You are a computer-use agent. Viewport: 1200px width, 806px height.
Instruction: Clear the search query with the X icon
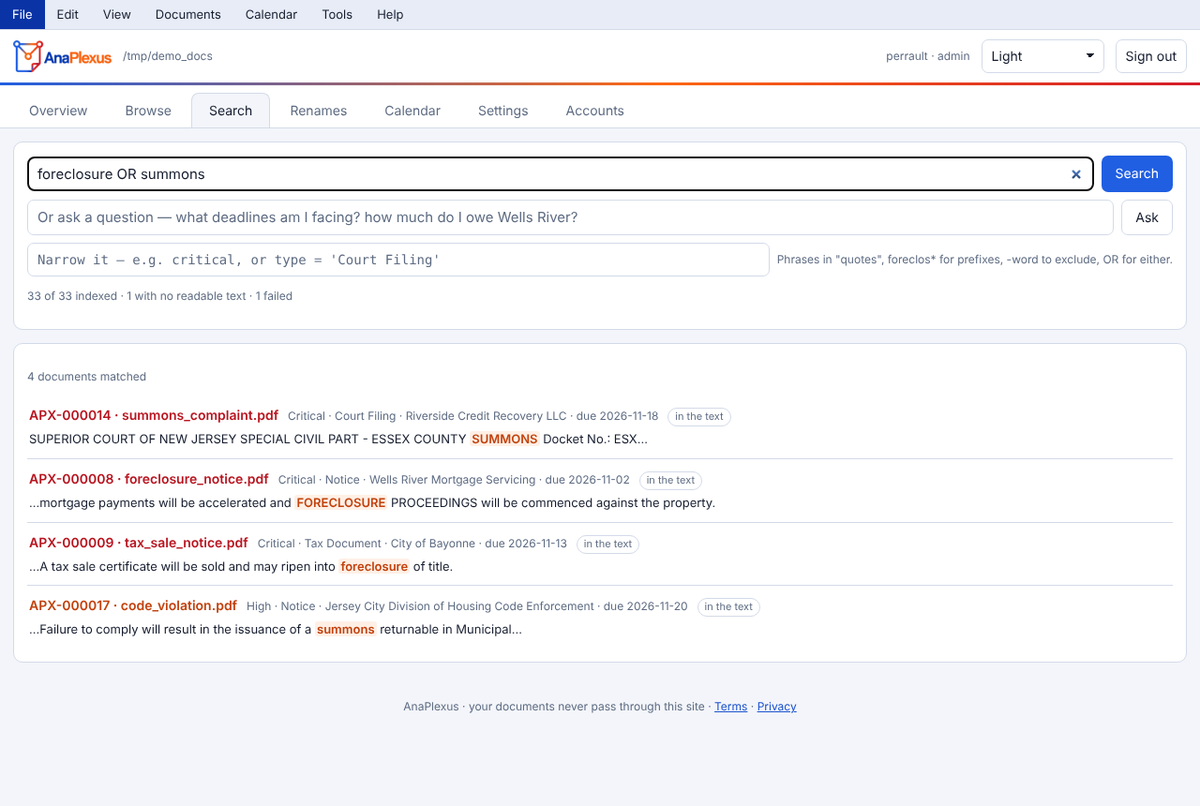[1076, 174]
